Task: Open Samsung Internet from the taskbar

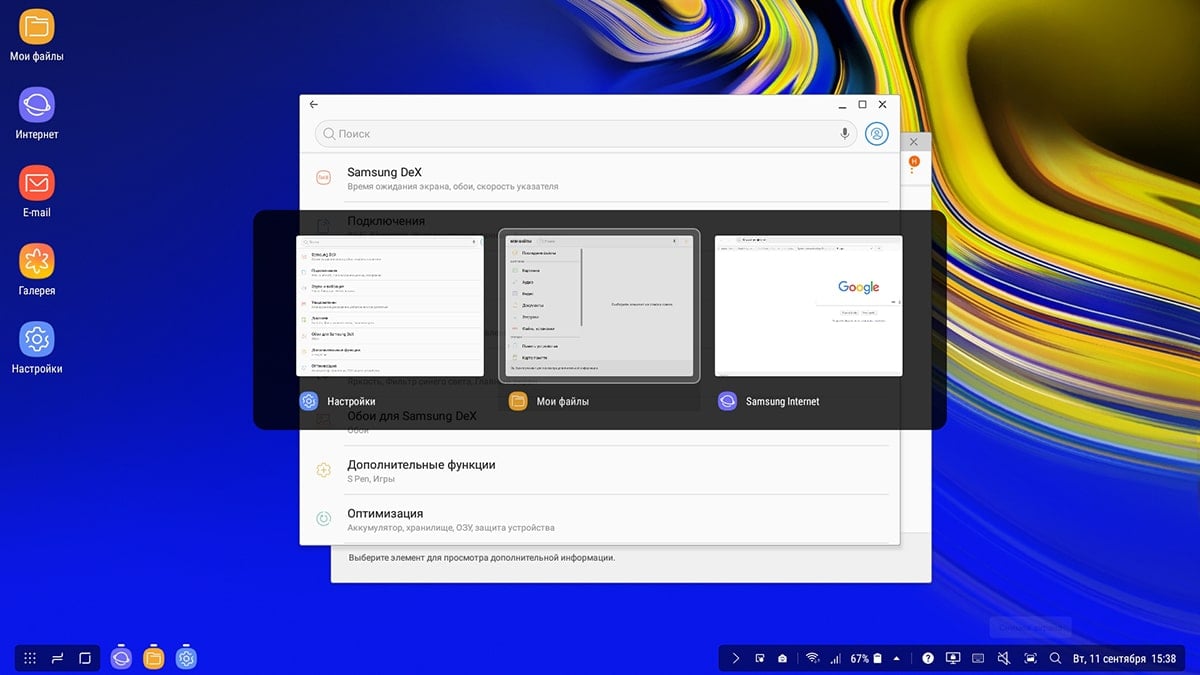Action: (x=121, y=658)
